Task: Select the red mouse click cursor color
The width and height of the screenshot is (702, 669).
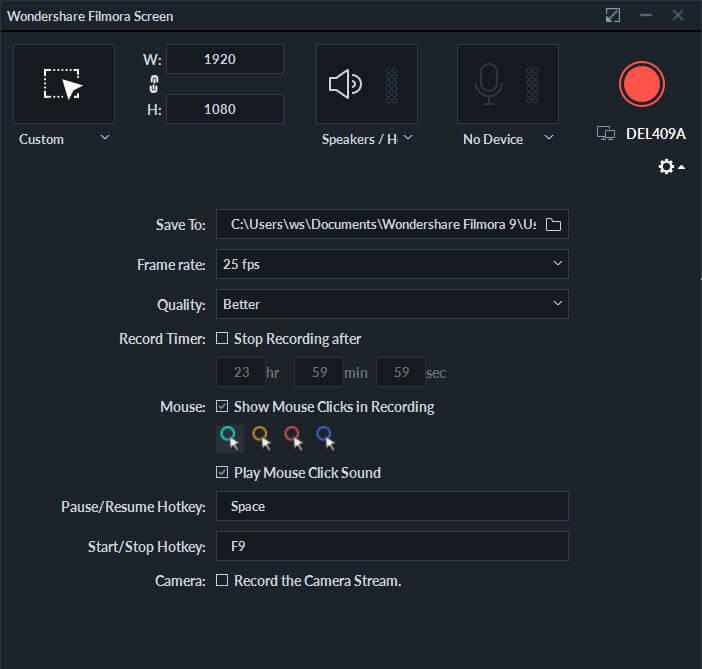Action: pyautogui.click(x=294, y=438)
